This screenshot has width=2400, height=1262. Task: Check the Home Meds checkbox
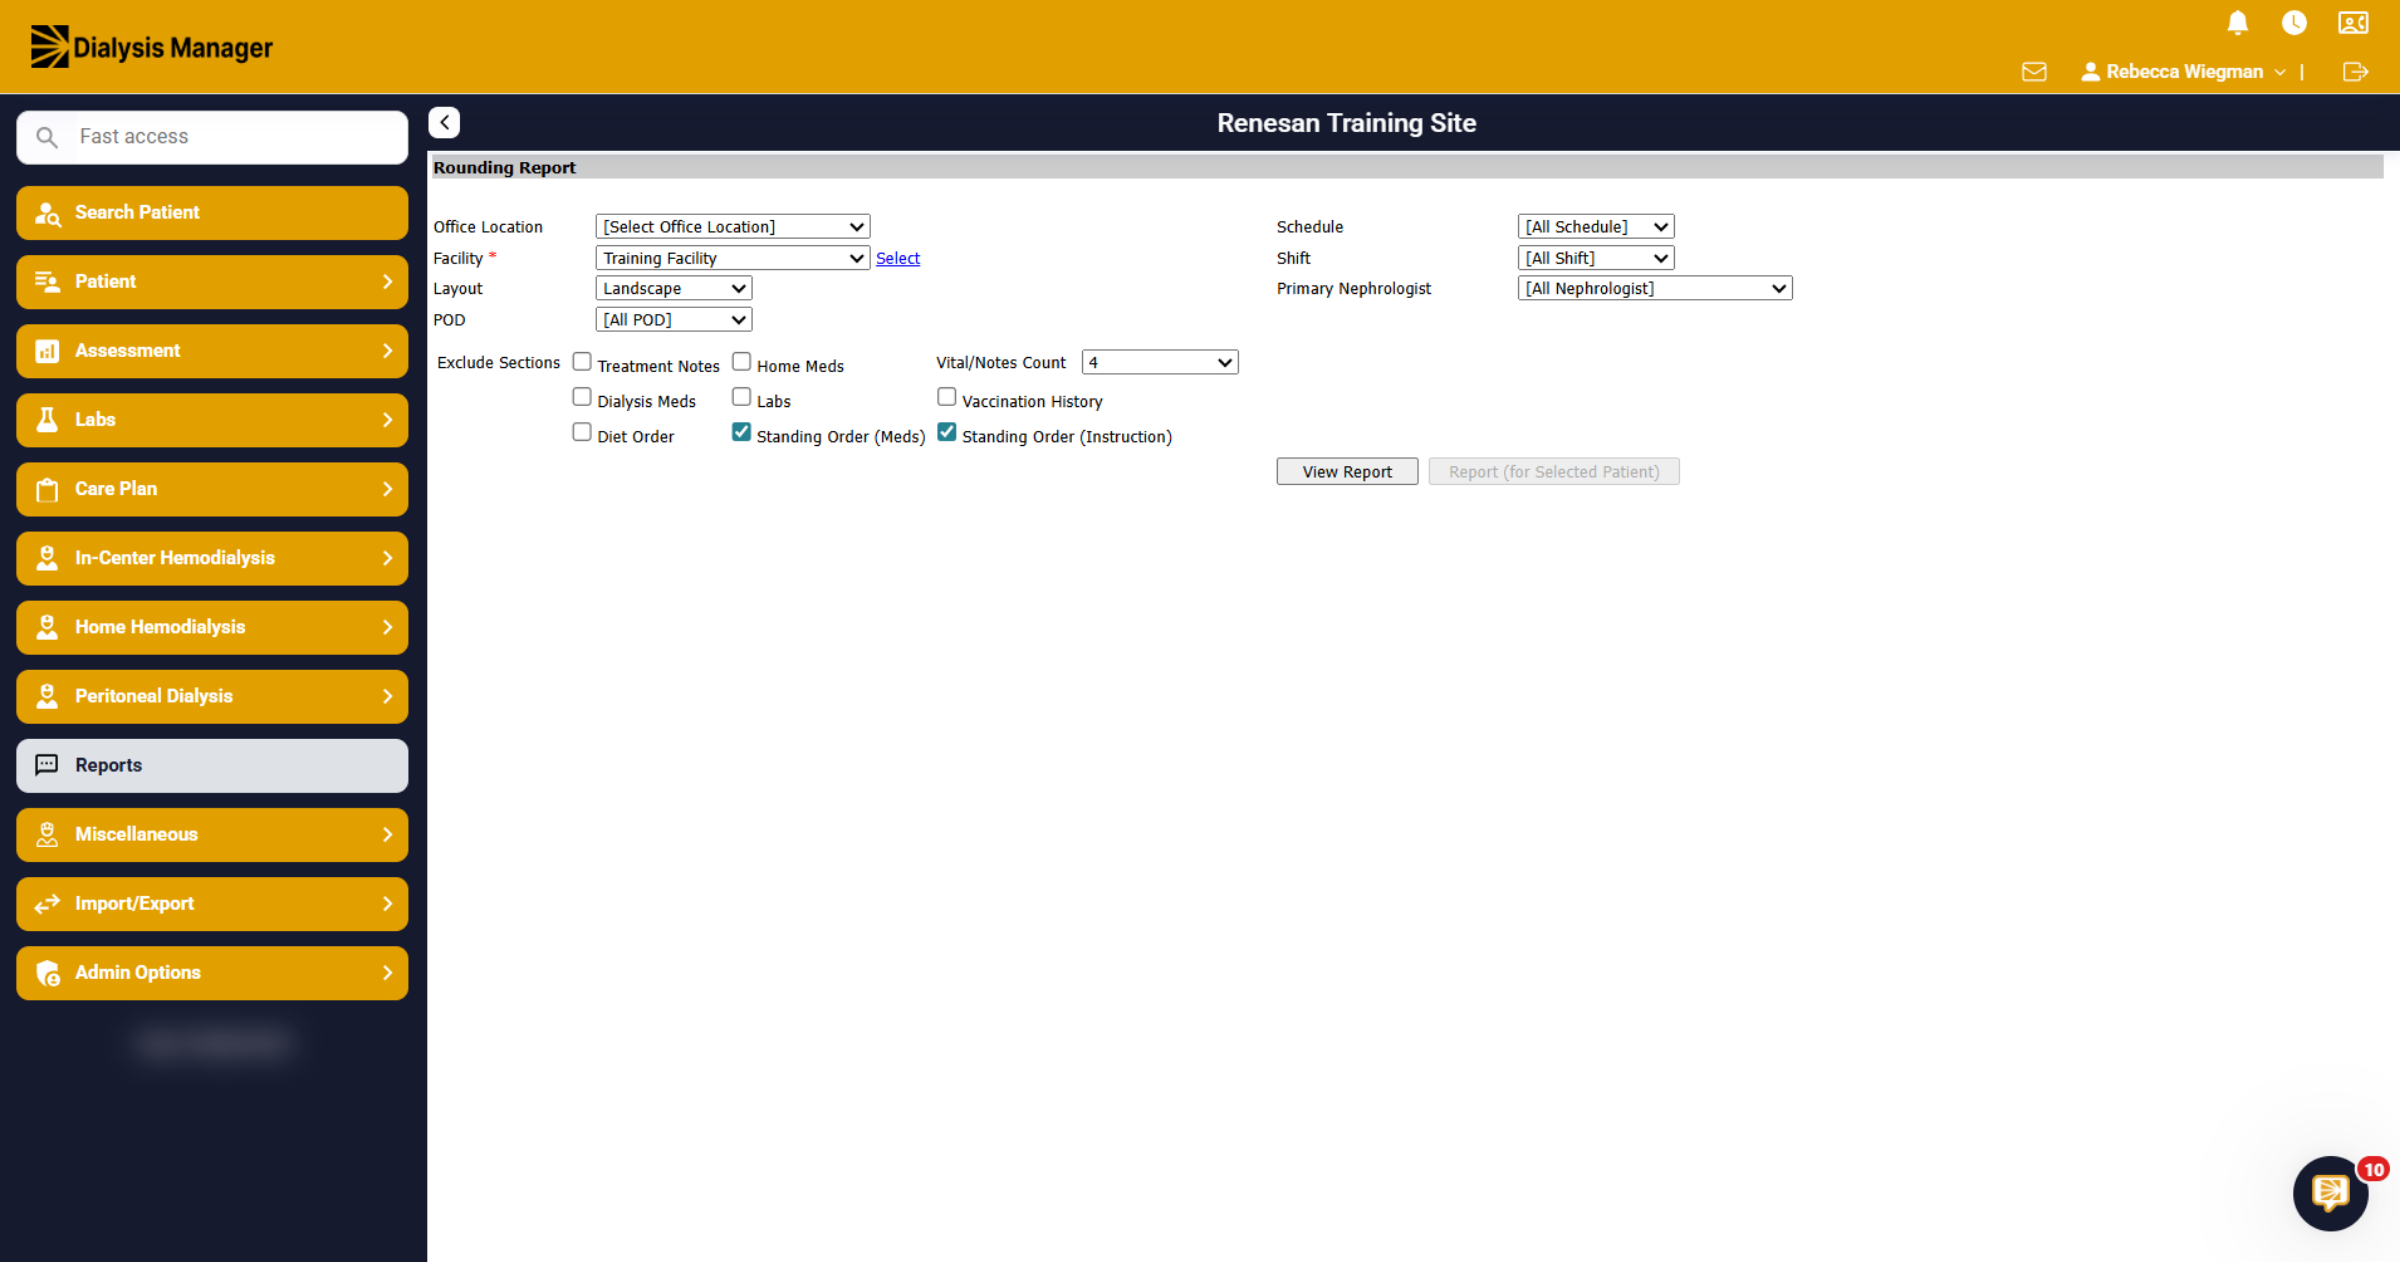click(x=742, y=362)
